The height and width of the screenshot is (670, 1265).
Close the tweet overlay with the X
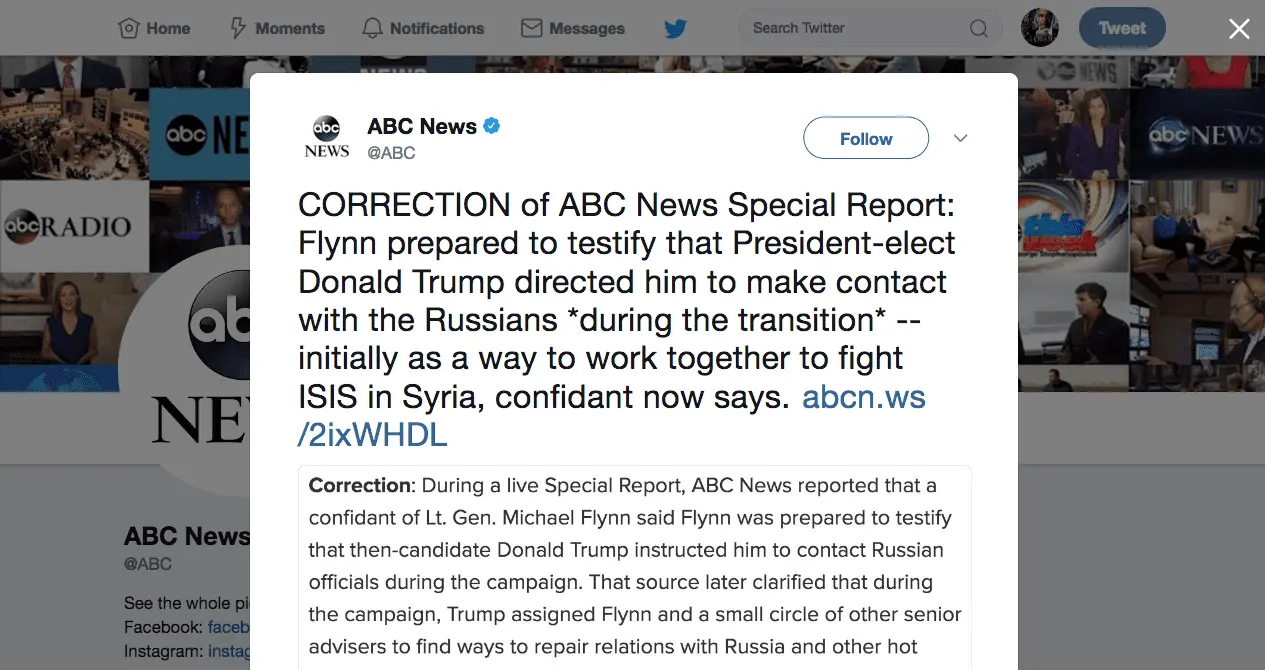tap(1239, 29)
